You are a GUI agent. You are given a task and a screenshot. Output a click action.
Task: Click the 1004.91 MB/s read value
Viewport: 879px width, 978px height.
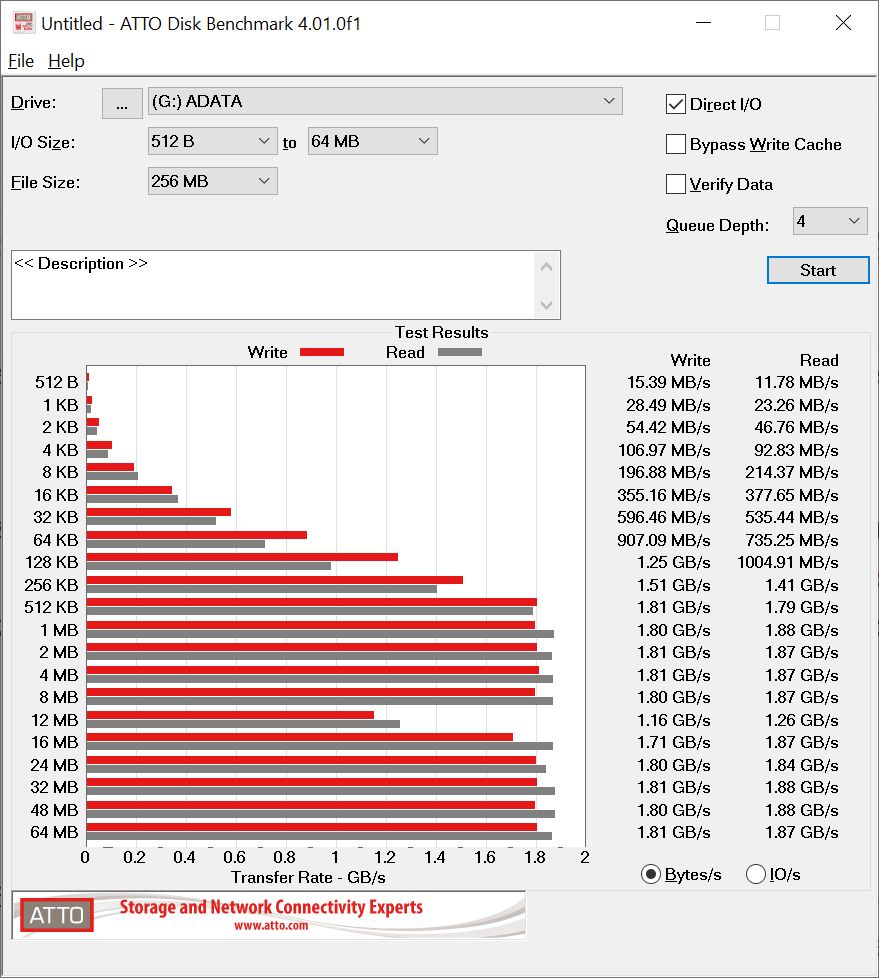[787, 563]
